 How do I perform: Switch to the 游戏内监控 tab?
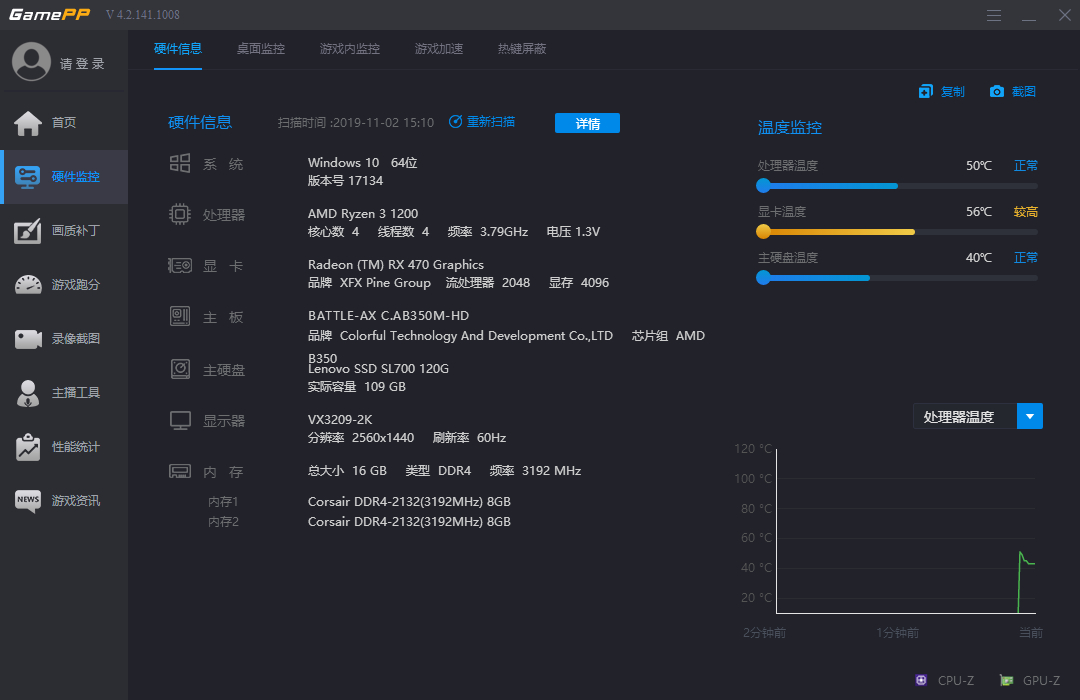[x=350, y=49]
